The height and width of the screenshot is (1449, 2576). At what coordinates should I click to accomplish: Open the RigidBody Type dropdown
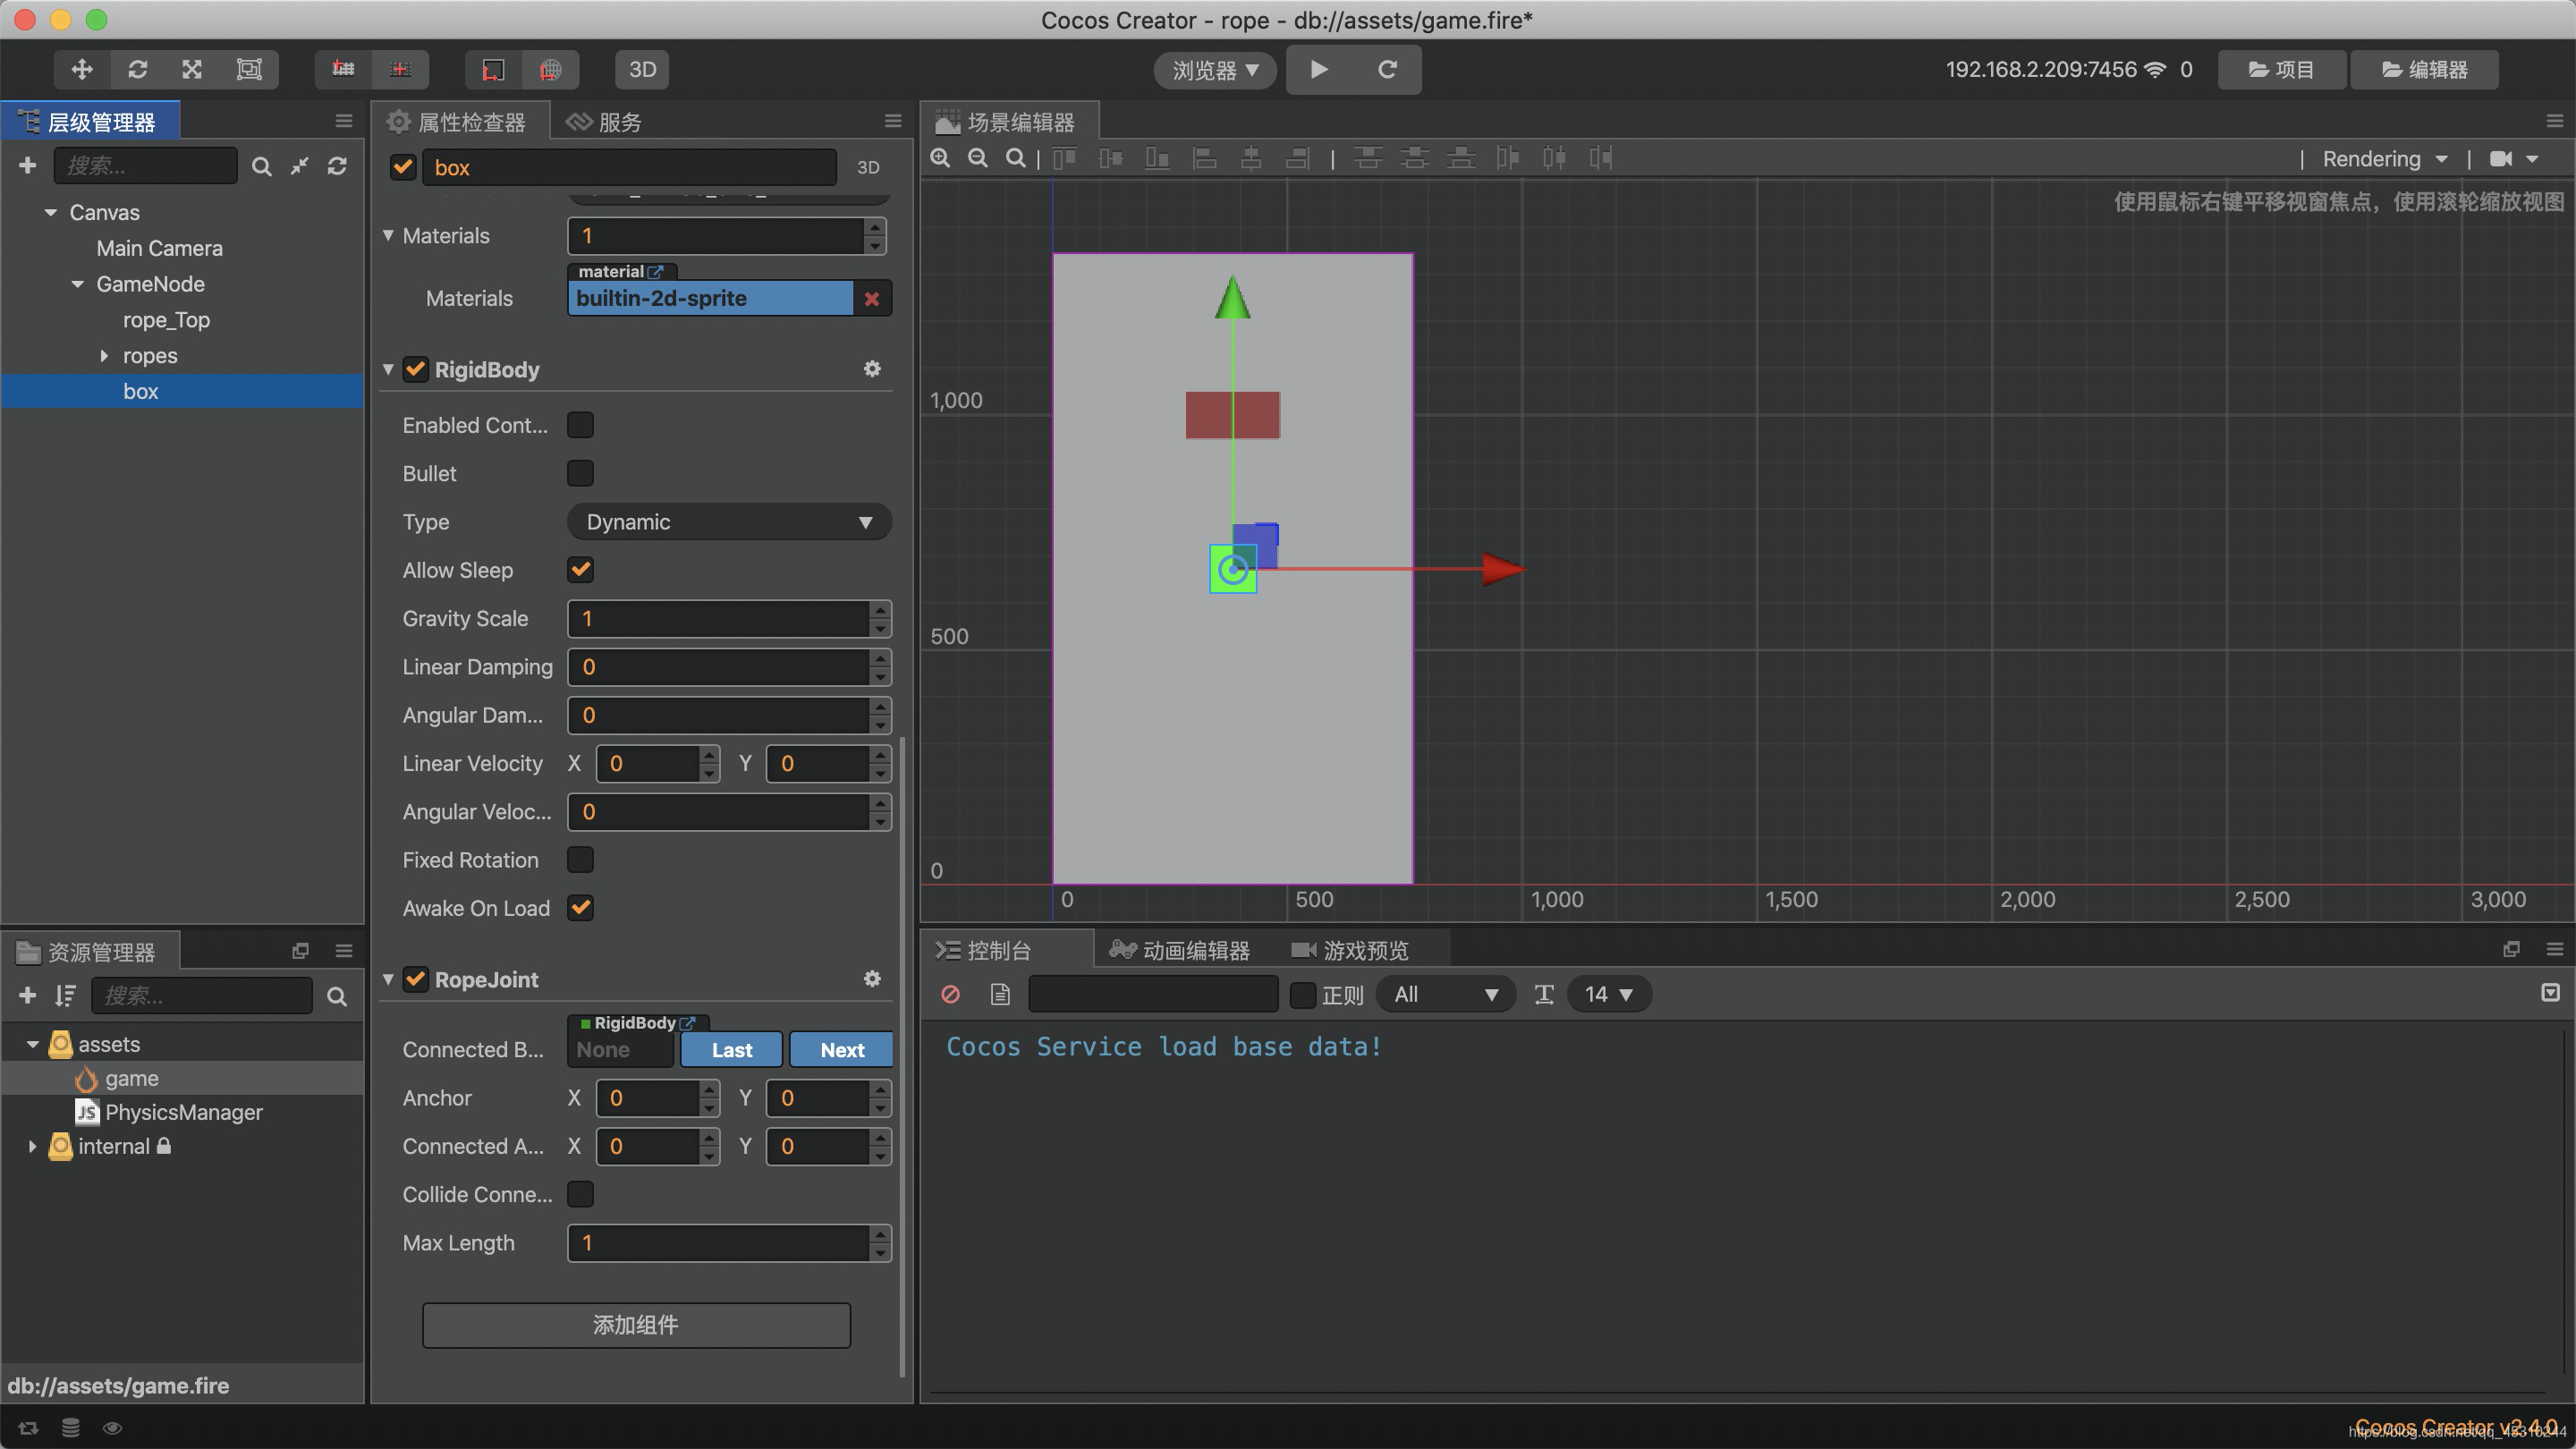click(728, 522)
